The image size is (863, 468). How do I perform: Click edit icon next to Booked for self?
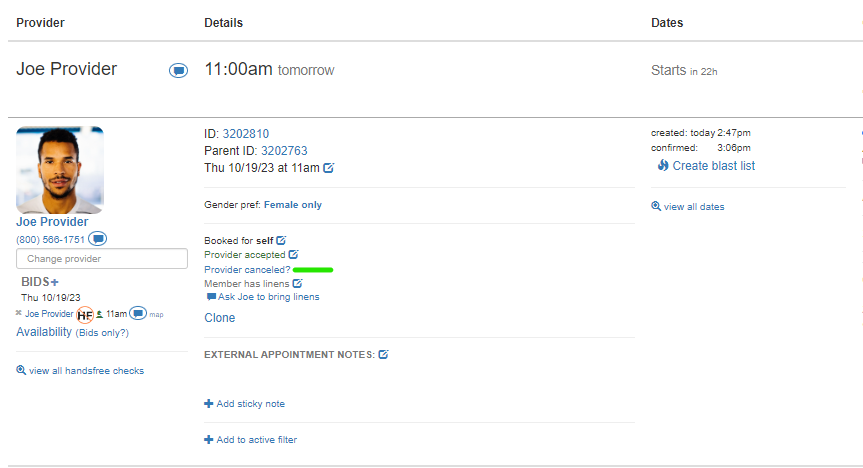tap(281, 240)
